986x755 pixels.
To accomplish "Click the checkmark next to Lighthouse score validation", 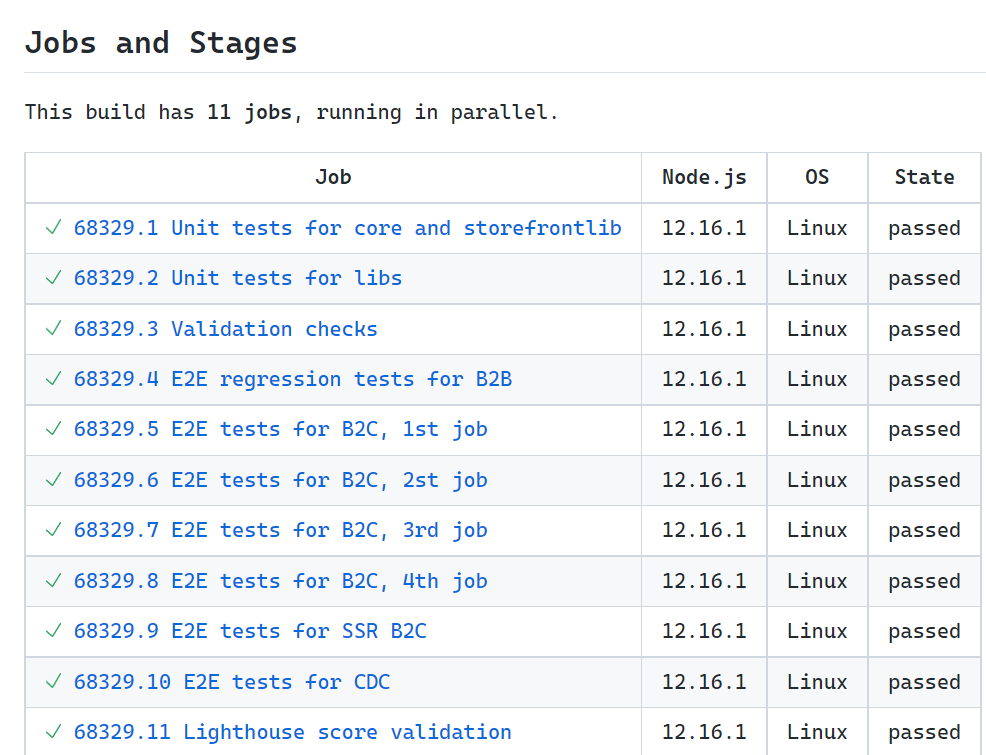I will (x=54, y=732).
